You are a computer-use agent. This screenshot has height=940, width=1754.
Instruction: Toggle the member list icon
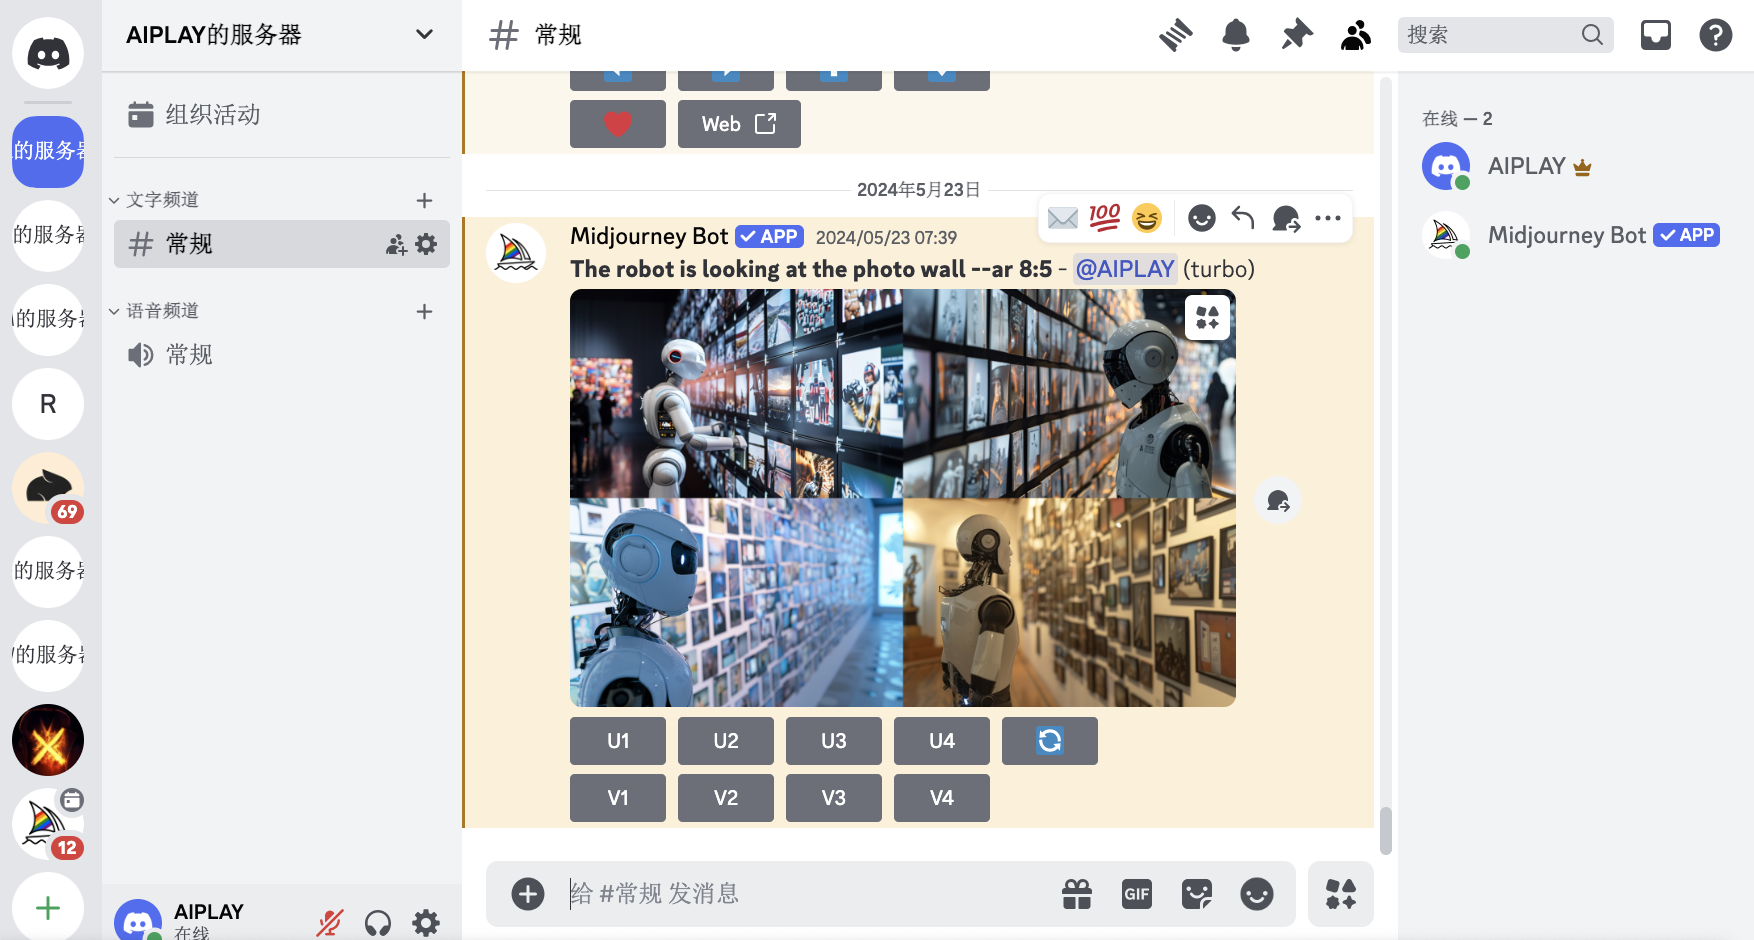pyautogui.click(x=1356, y=35)
